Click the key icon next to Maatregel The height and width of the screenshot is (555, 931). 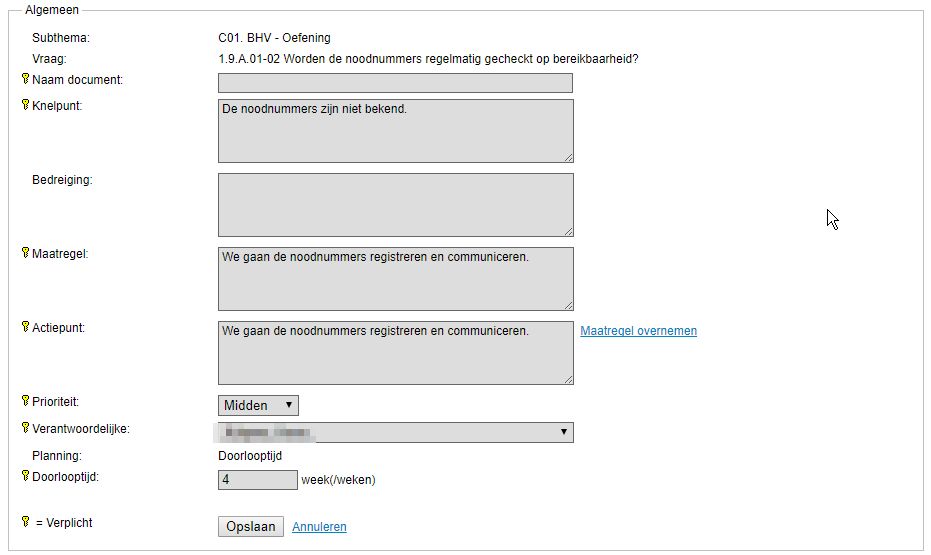pos(25,253)
